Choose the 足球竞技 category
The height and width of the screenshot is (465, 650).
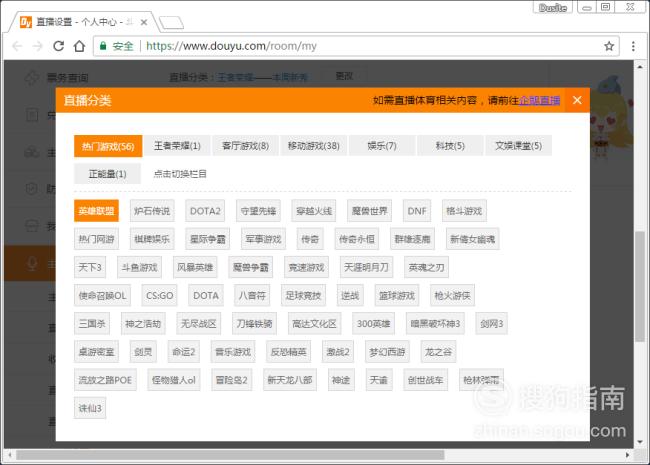click(x=303, y=295)
